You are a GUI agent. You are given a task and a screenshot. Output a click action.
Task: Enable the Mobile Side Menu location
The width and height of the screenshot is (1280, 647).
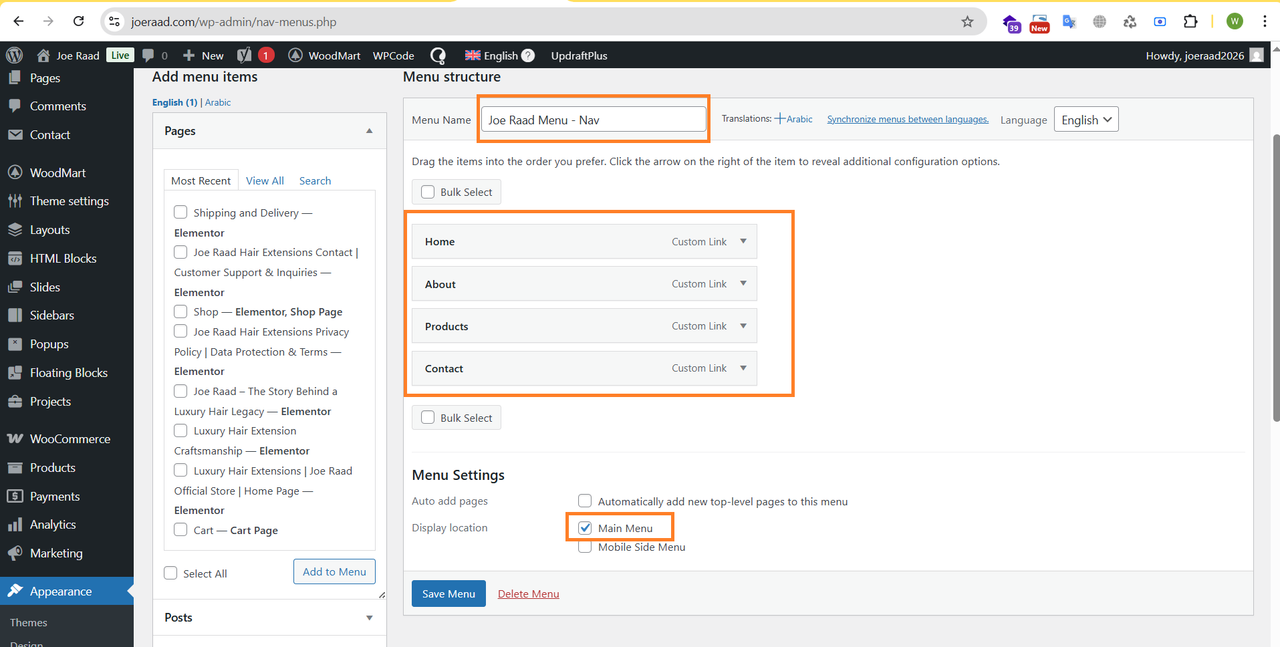[585, 547]
